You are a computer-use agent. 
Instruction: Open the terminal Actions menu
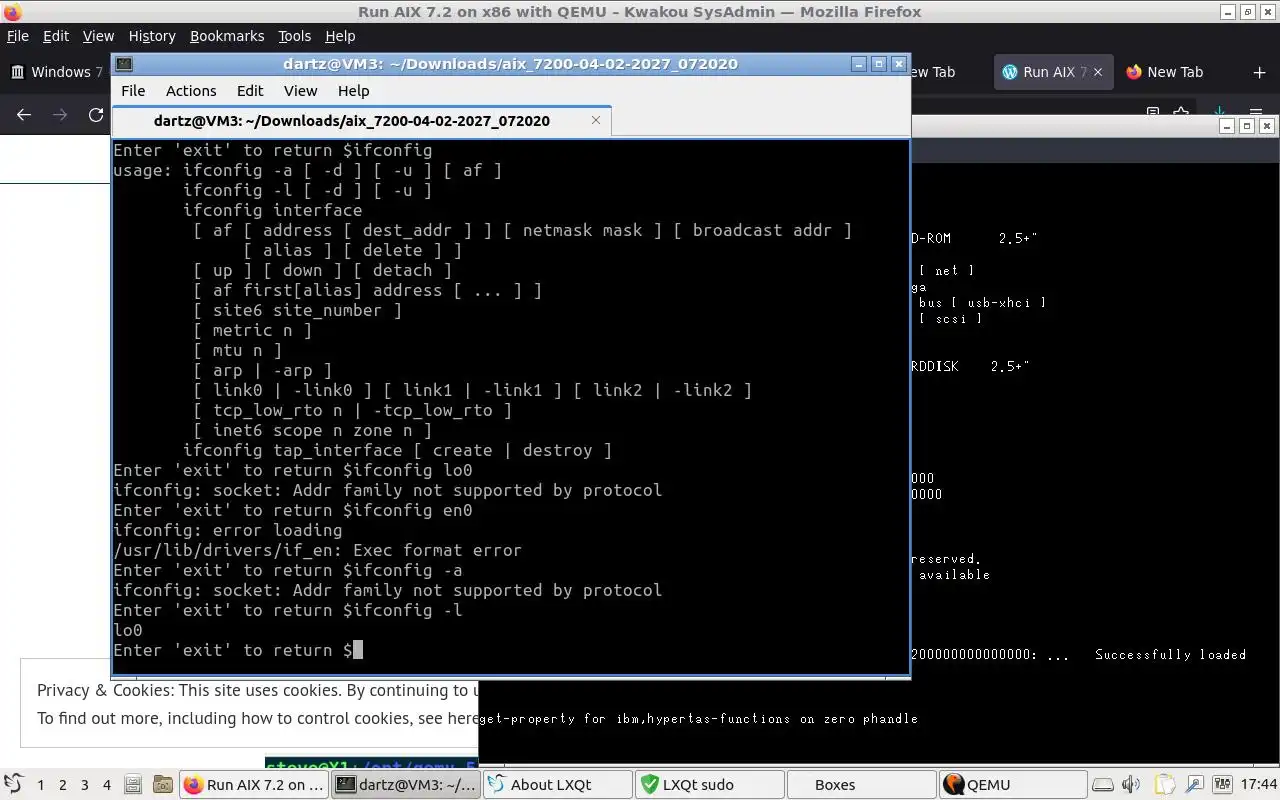tap(191, 90)
